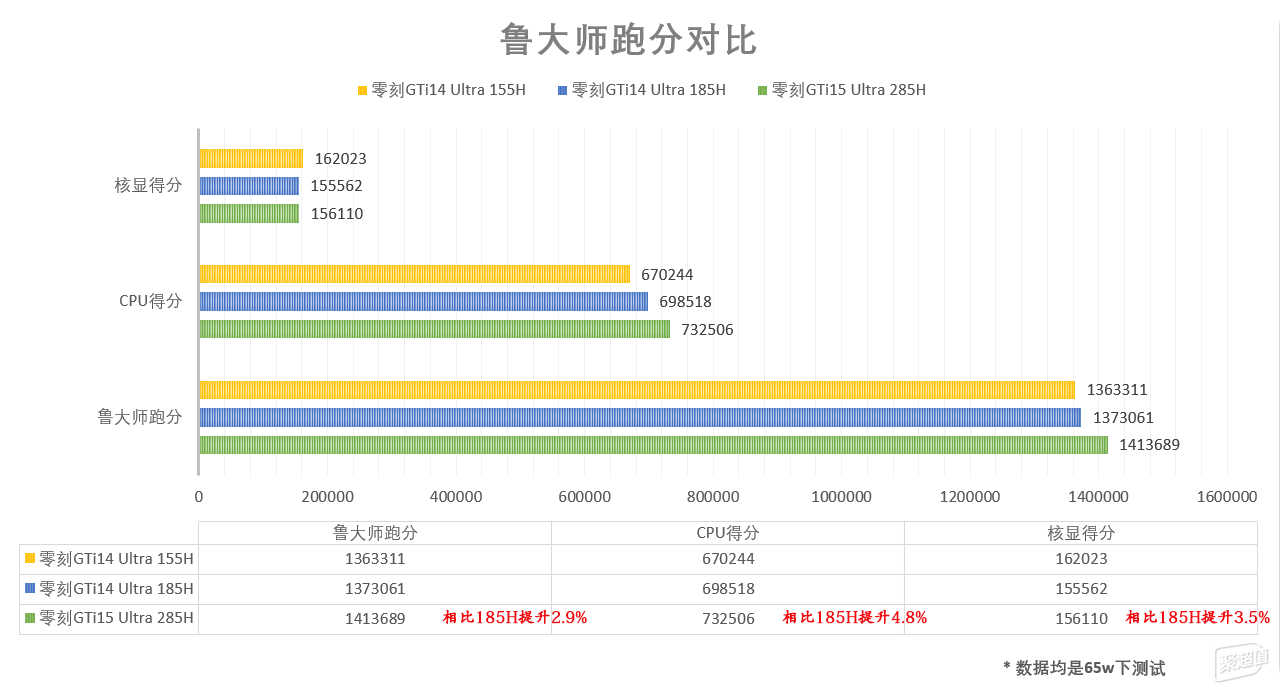Image resolution: width=1280 pixels, height=693 pixels.
Task: Select the green bar in the 核显得分 group
Action: [x=249, y=213]
